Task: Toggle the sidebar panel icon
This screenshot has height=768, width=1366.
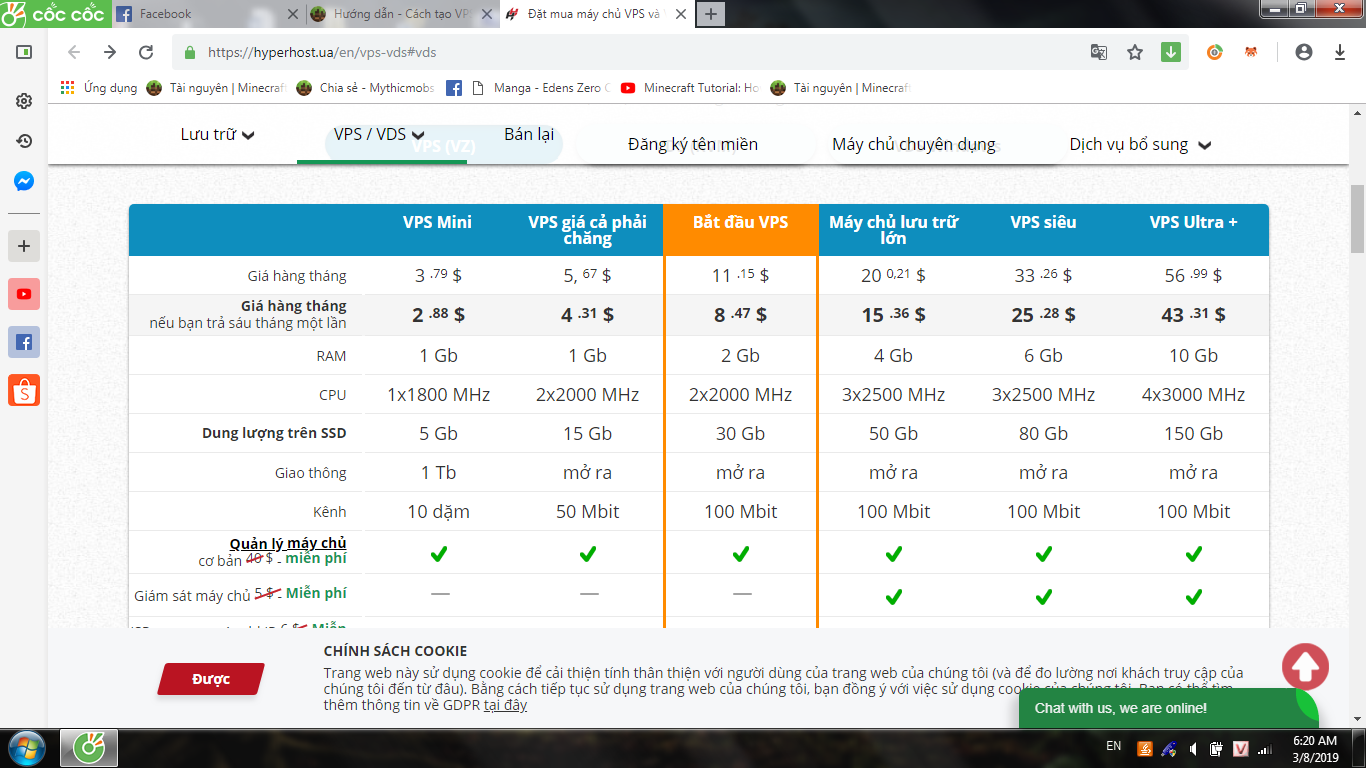Action: pos(24,52)
